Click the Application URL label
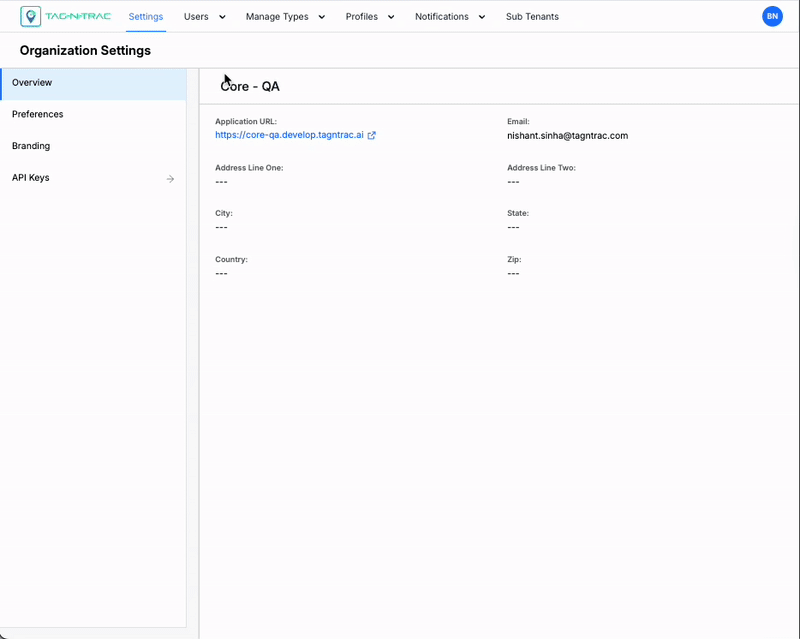800x639 pixels. click(246, 121)
